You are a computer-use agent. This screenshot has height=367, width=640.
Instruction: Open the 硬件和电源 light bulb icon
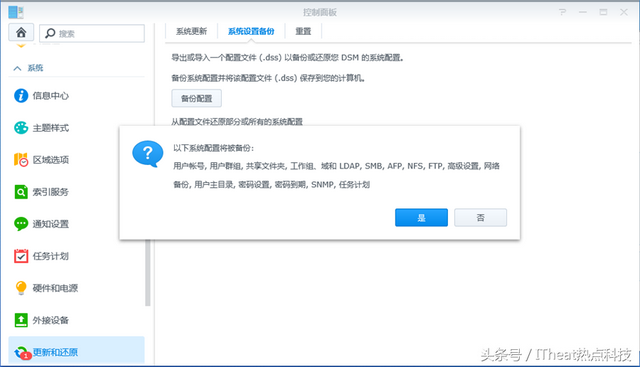pos(21,288)
